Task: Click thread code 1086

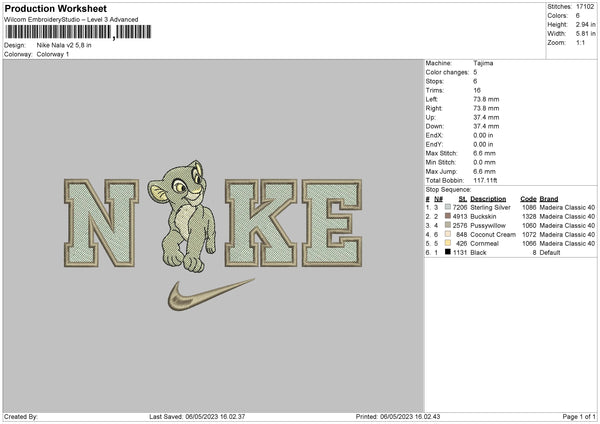Action: tap(529, 207)
